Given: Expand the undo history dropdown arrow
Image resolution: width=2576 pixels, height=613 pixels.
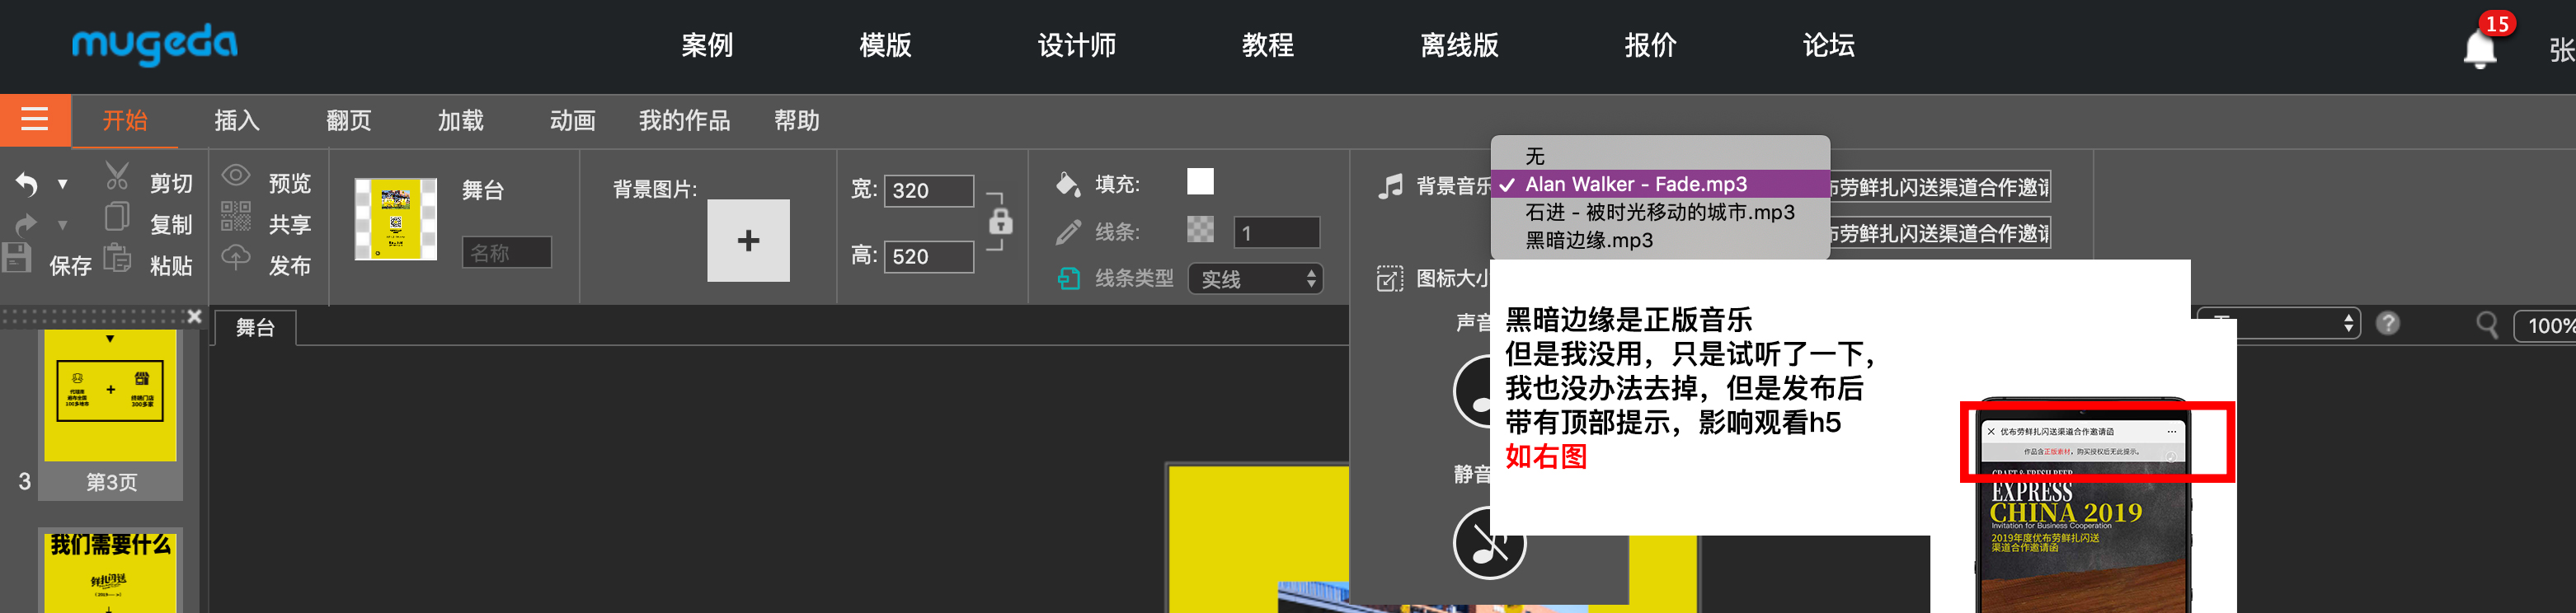Looking at the screenshot, I should (x=62, y=185).
